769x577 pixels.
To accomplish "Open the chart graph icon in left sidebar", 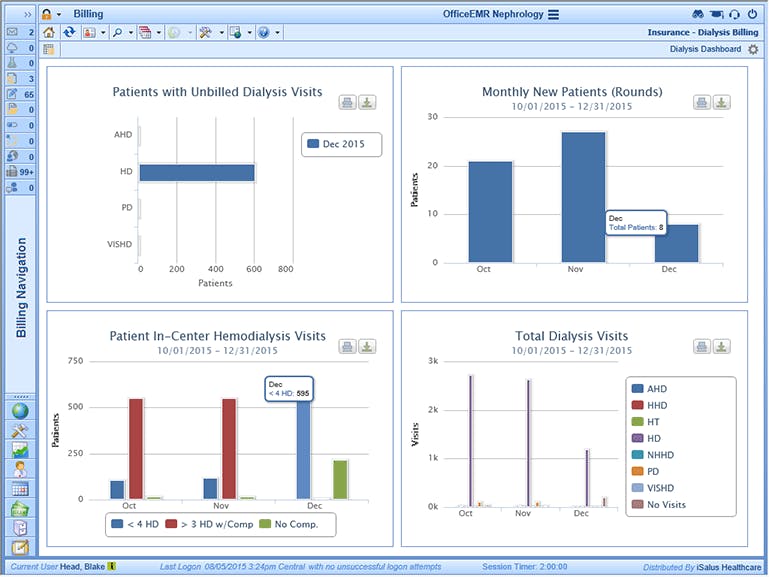I will click(x=20, y=450).
